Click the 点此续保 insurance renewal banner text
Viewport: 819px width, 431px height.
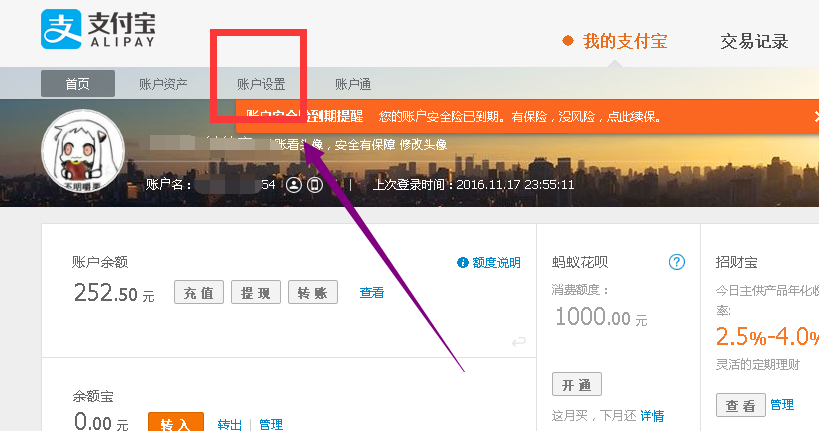point(633,117)
